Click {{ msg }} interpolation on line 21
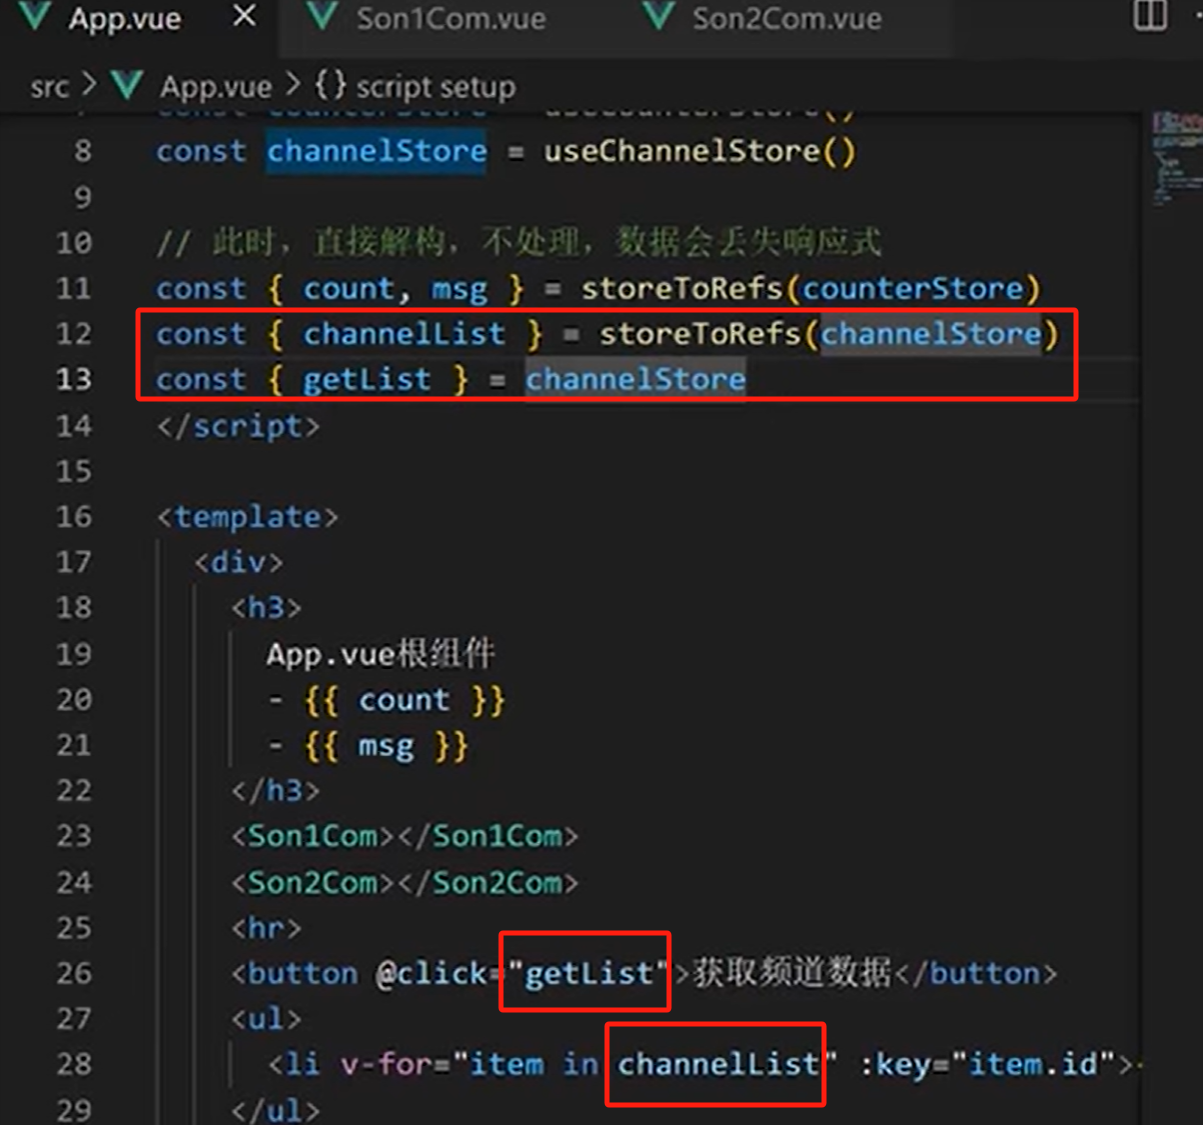This screenshot has width=1203, height=1125. coord(386,746)
